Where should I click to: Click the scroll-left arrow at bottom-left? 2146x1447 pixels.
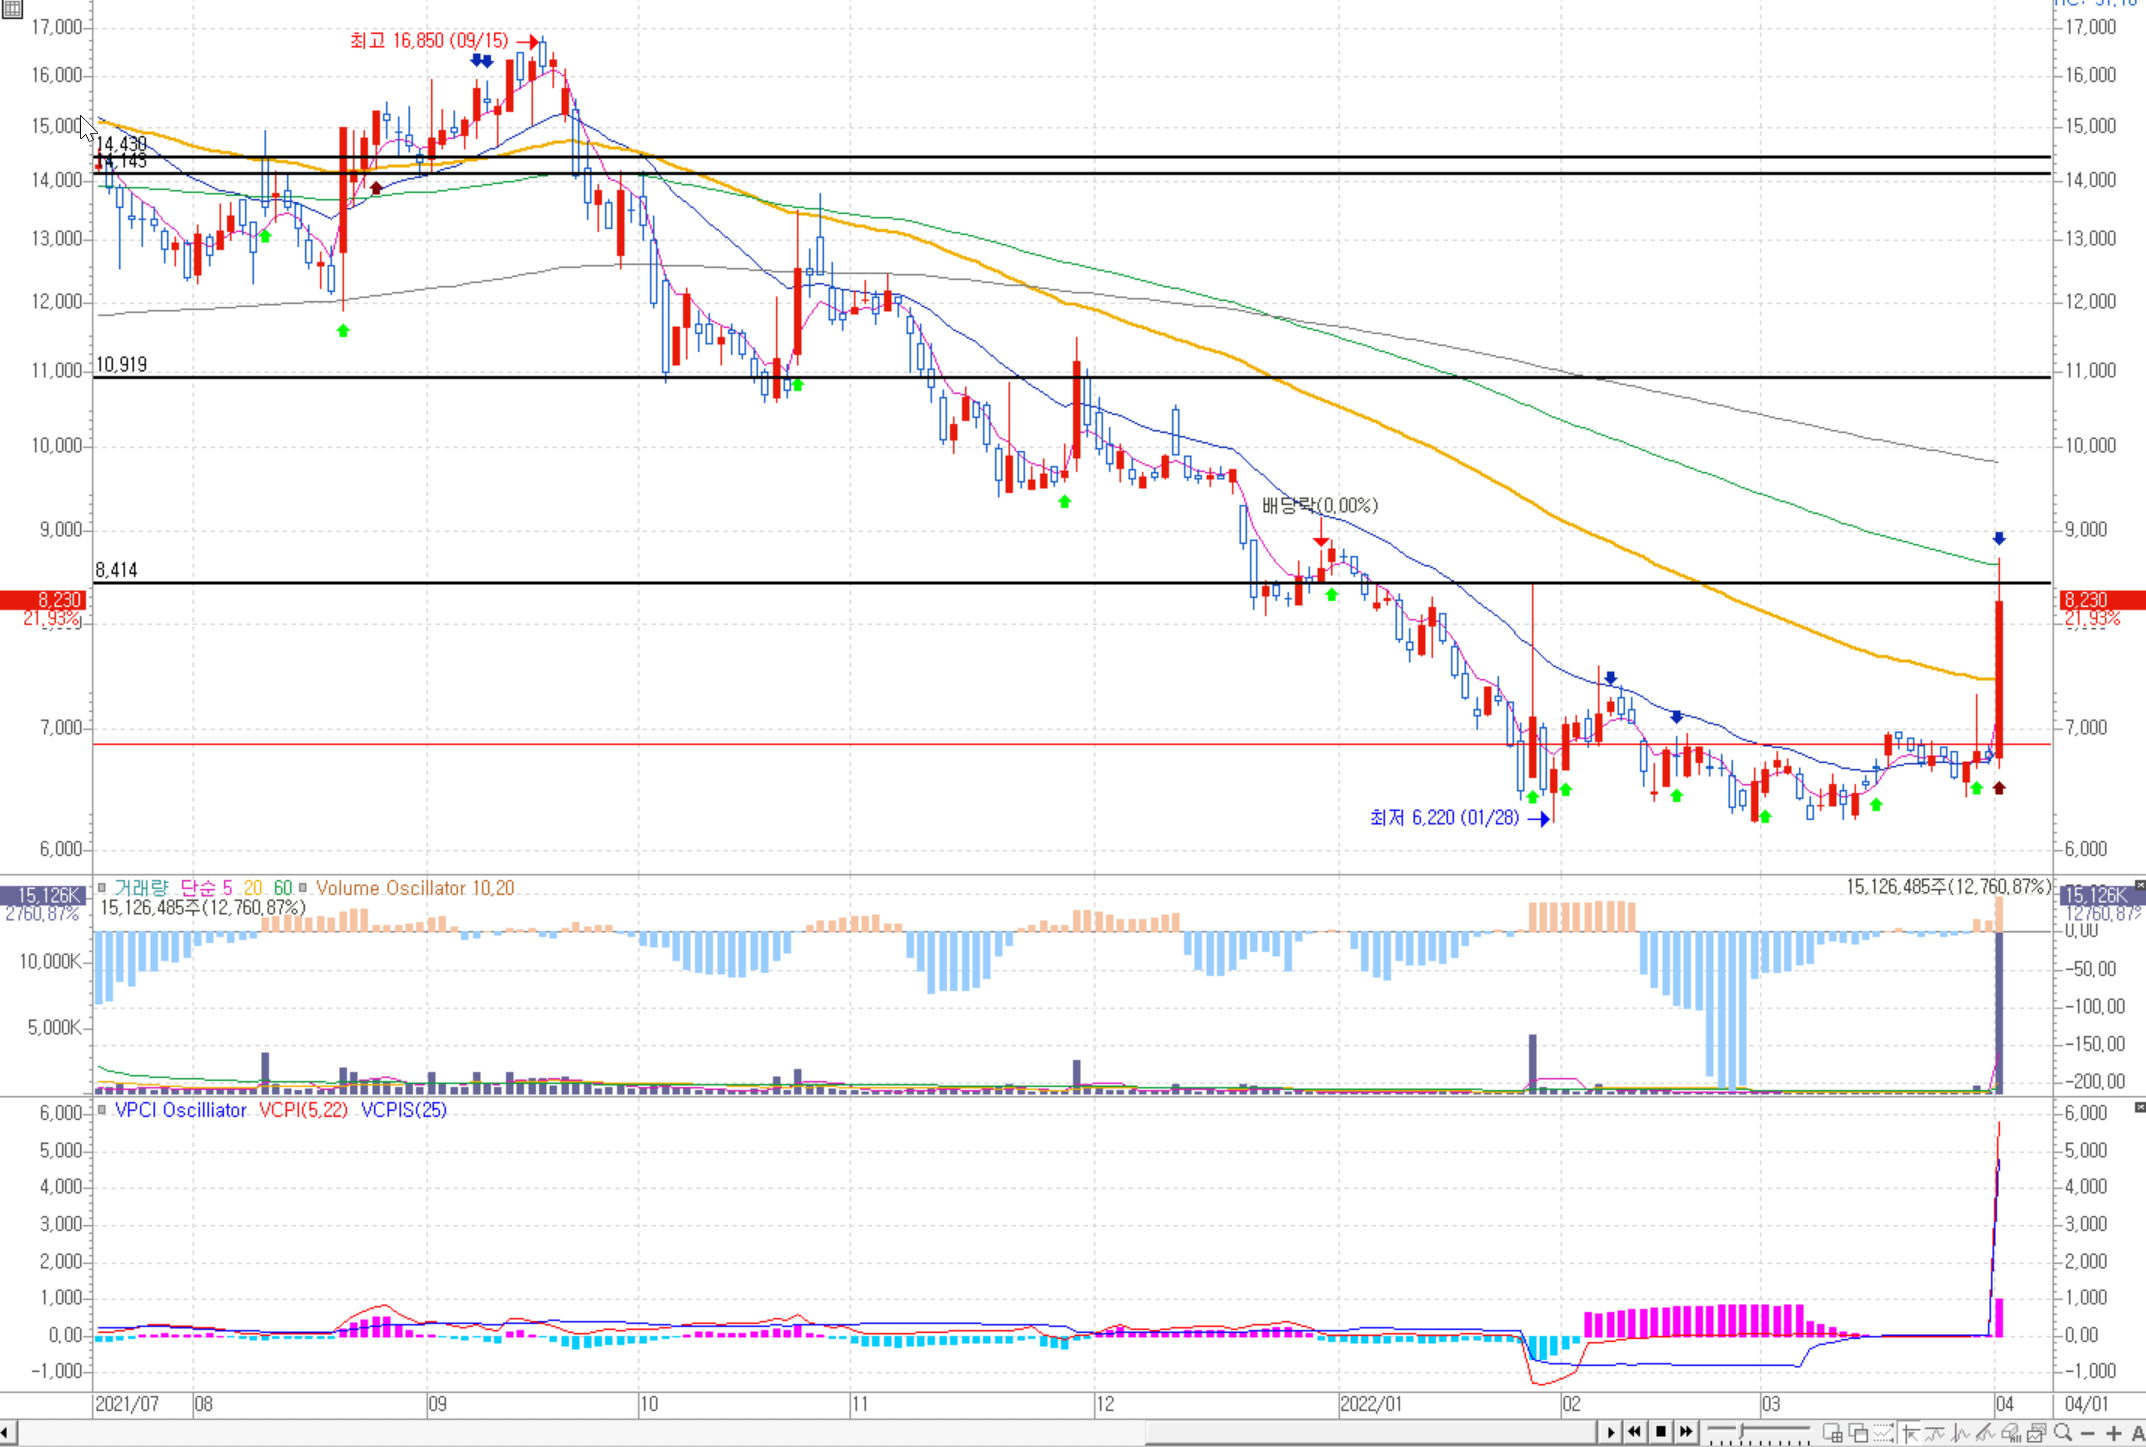click(7, 1433)
